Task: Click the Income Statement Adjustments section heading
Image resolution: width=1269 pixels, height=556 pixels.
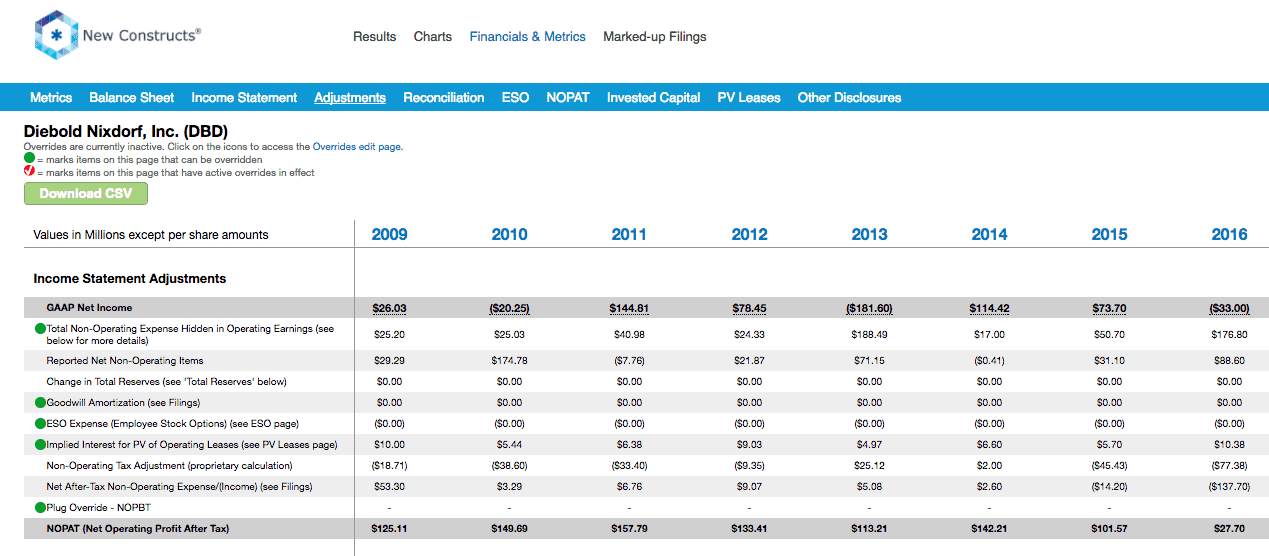Action: click(x=130, y=279)
